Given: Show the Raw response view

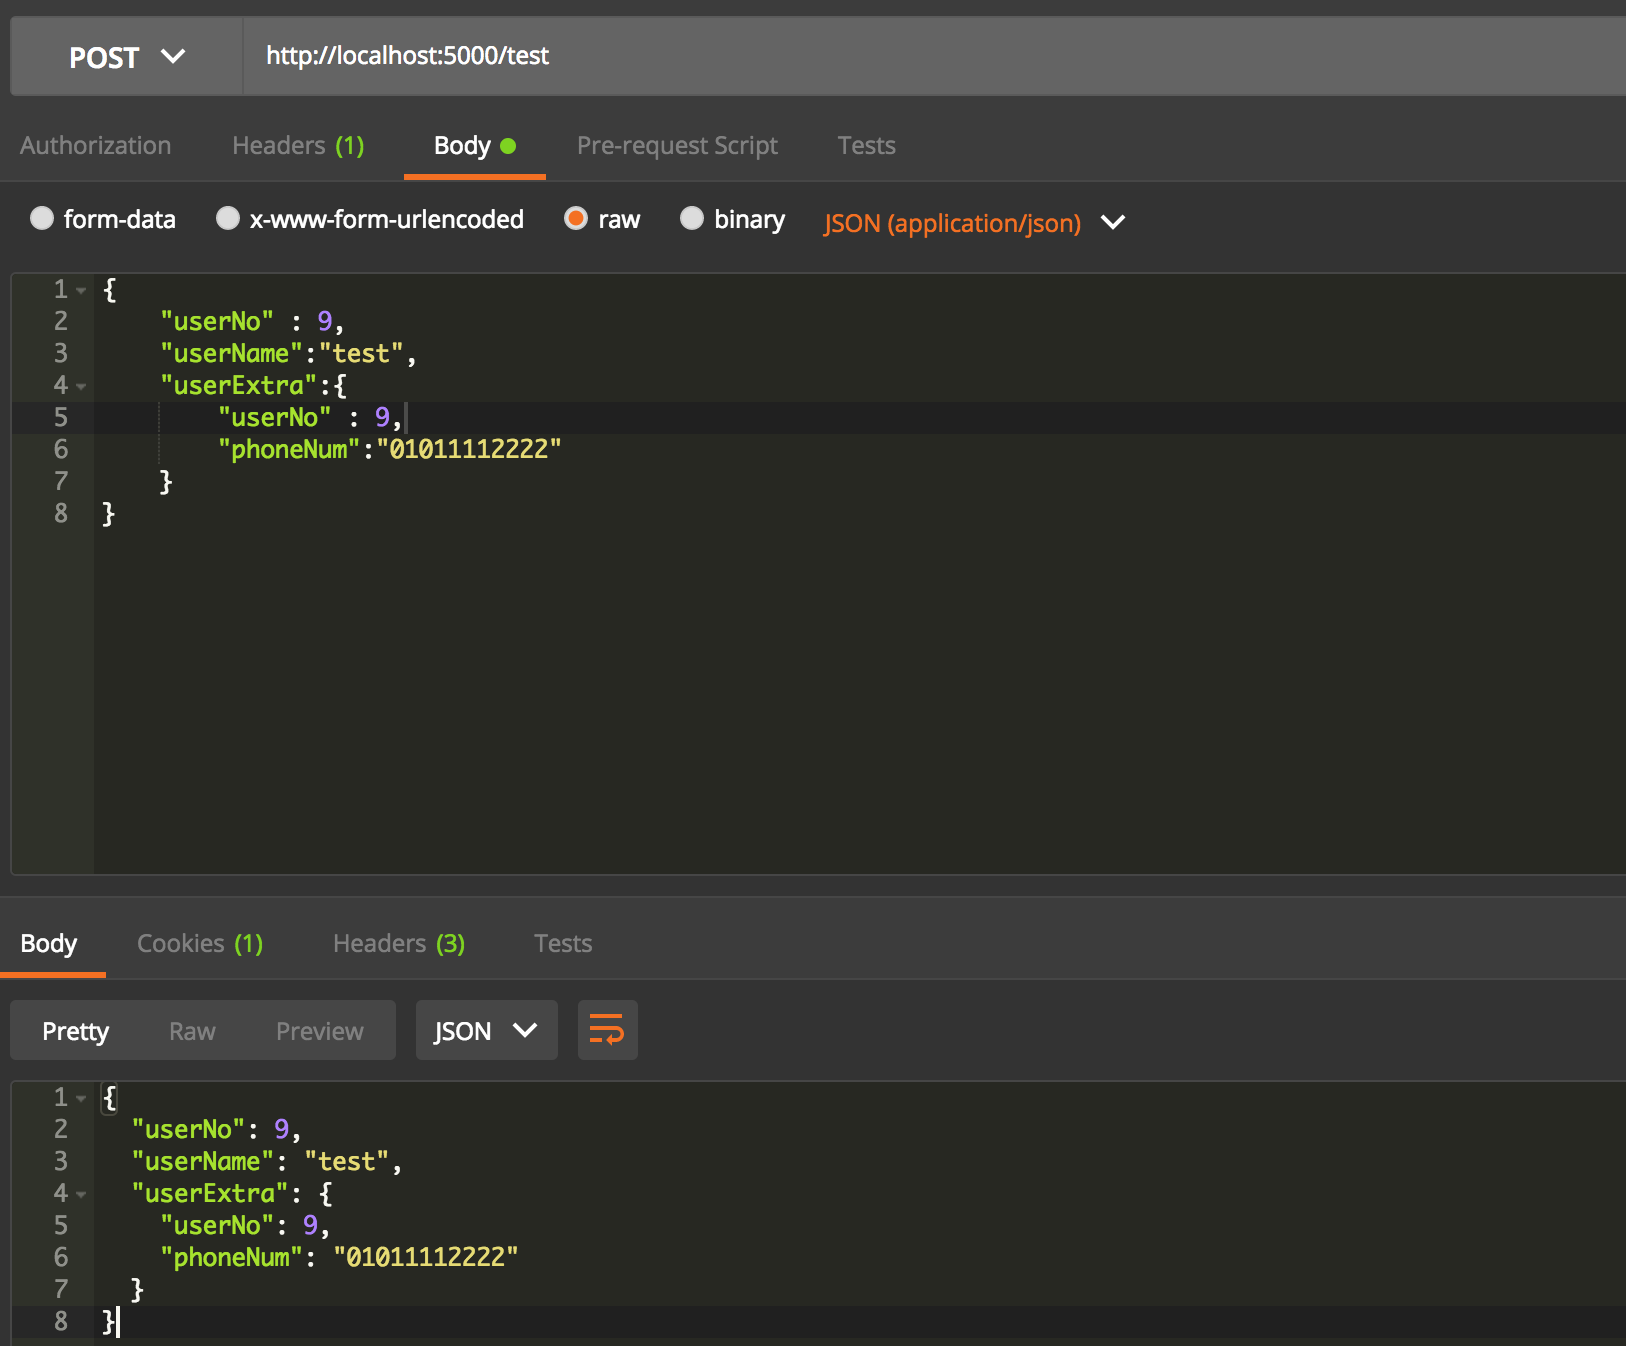Looking at the screenshot, I should coord(192,1031).
